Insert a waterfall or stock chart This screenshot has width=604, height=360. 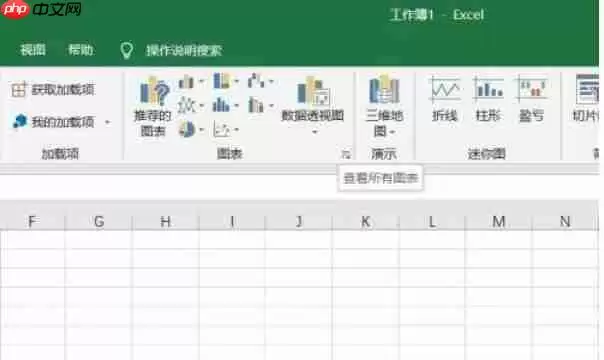(x=256, y=80)
